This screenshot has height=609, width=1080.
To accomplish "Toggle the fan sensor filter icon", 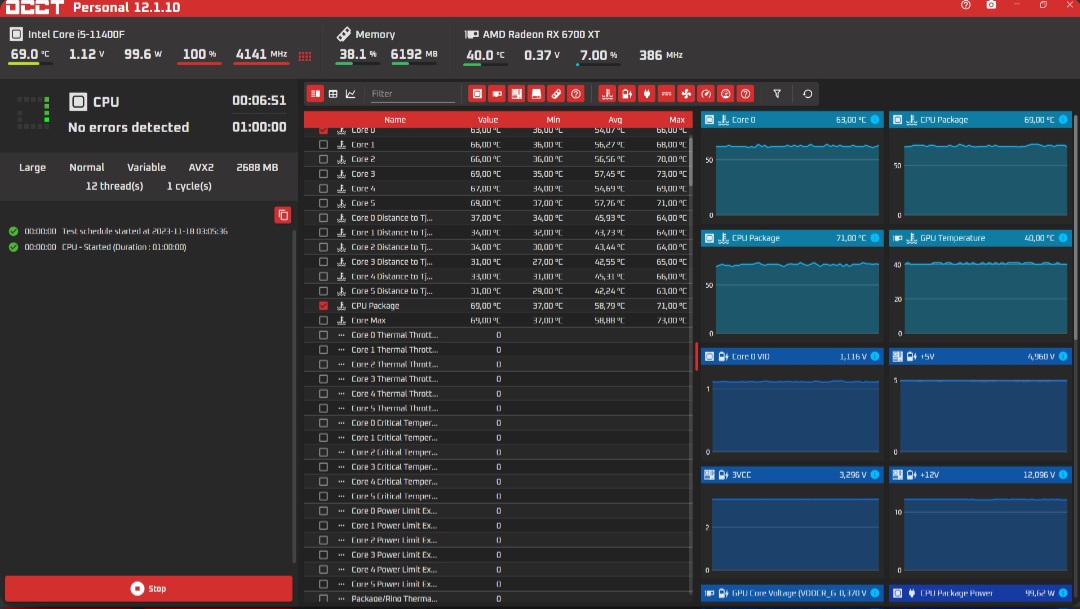I will click(686, 94).
